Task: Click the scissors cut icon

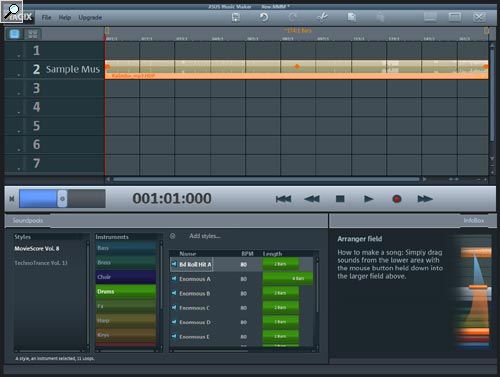Action: [x=322, y=17]
